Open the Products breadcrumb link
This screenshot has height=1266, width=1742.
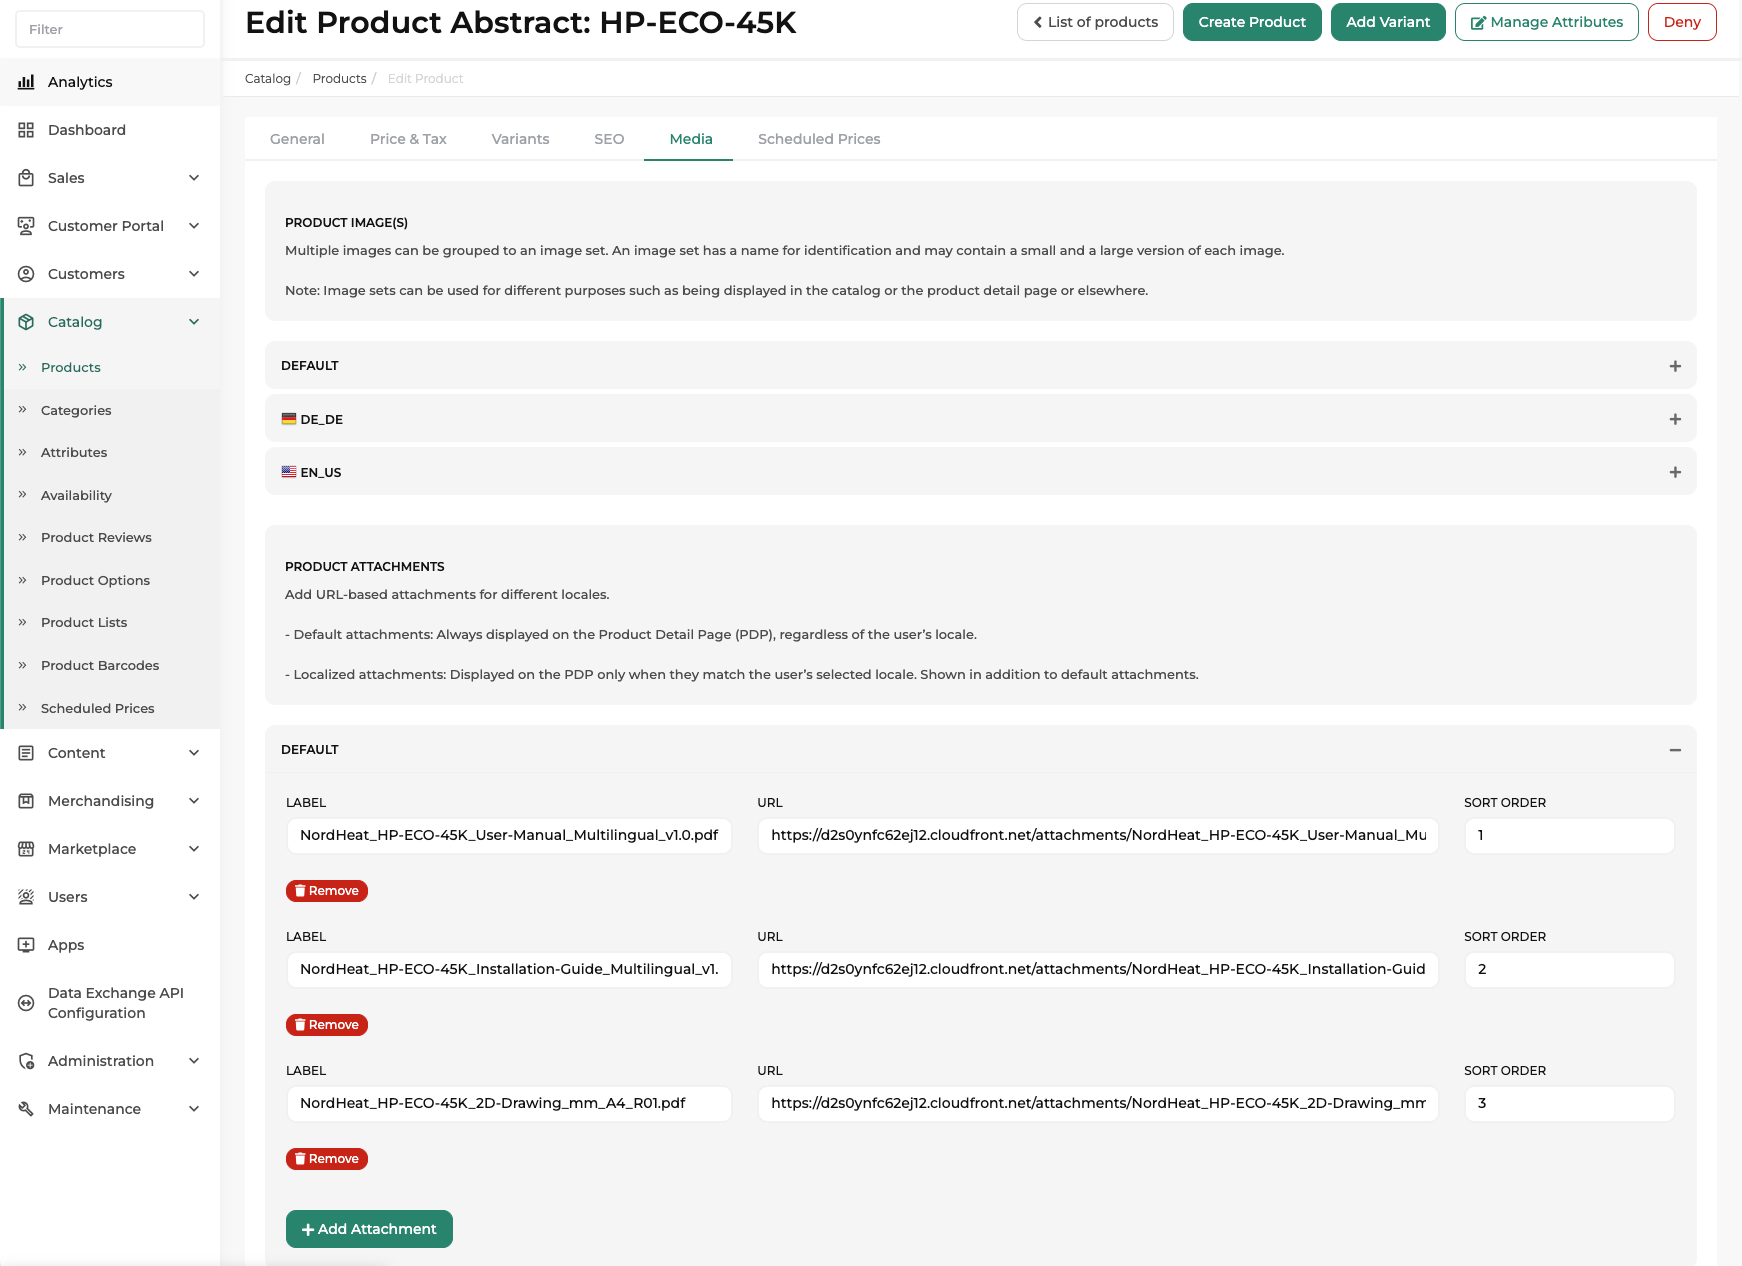pyautogui.click(x=339, y=78)
